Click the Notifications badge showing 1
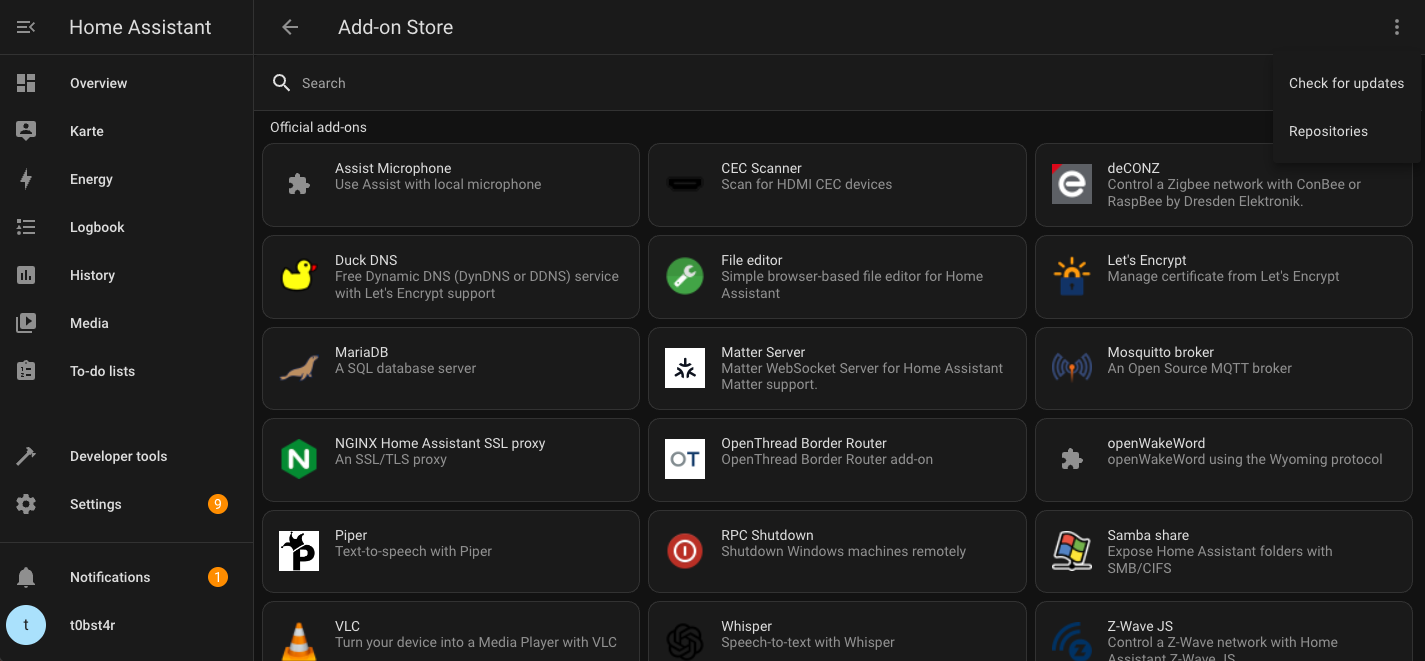The width and height of the screenshot is (1425, 661). [x=218, y=577]
